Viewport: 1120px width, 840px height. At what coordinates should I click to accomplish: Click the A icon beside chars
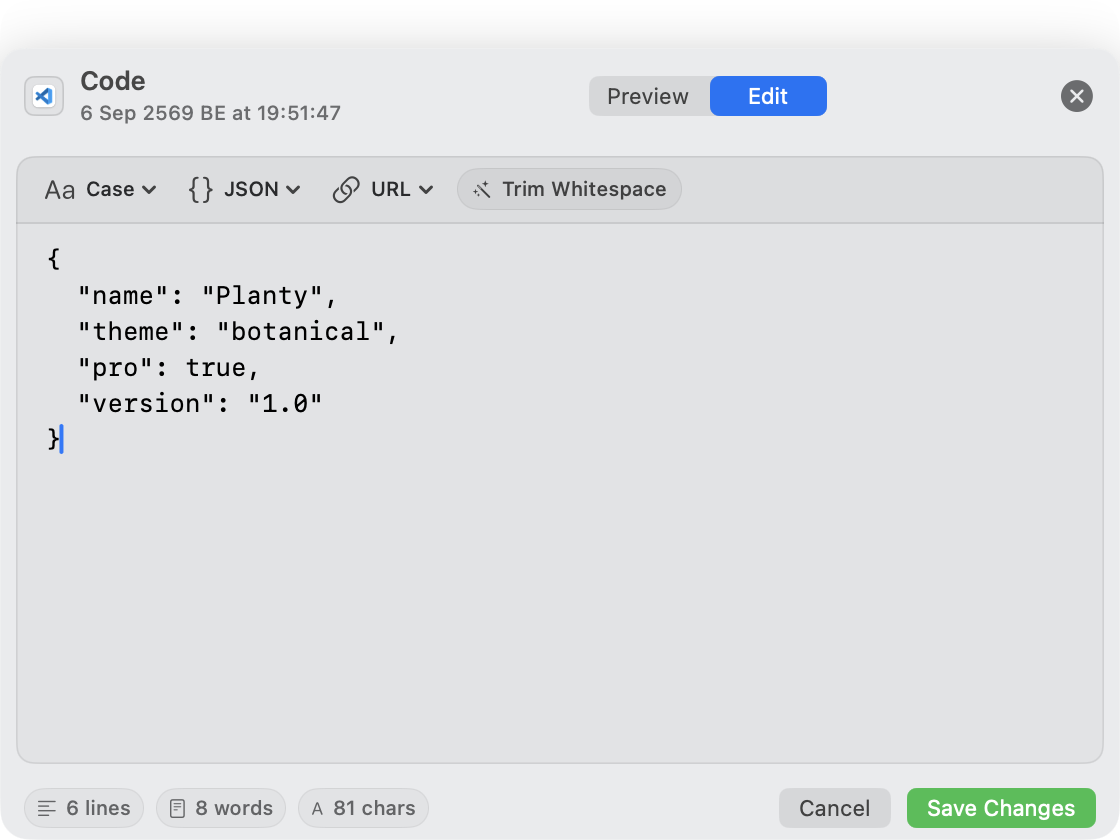click(x=317, y=809)
